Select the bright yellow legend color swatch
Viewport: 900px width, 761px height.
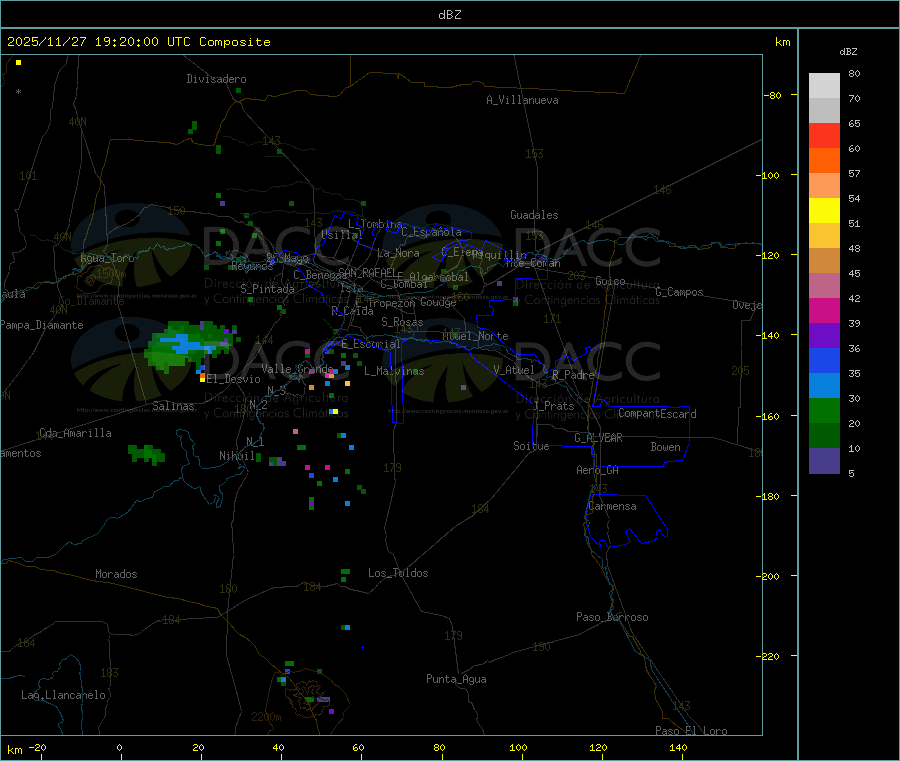tap(824, 211)
